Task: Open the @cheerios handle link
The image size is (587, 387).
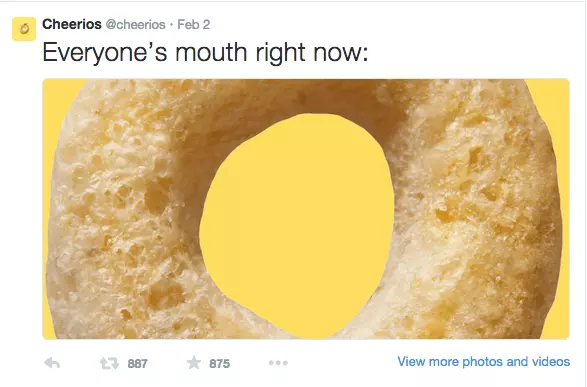Action: 136,25
